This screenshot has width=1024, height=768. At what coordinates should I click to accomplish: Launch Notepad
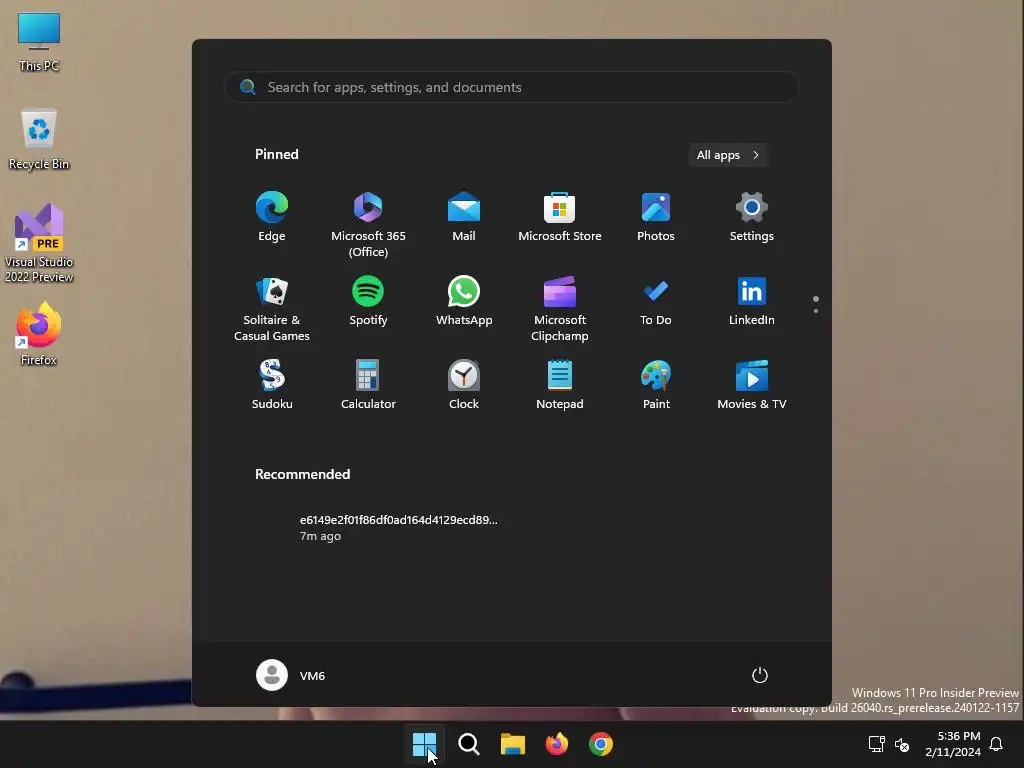coord(560,385)
